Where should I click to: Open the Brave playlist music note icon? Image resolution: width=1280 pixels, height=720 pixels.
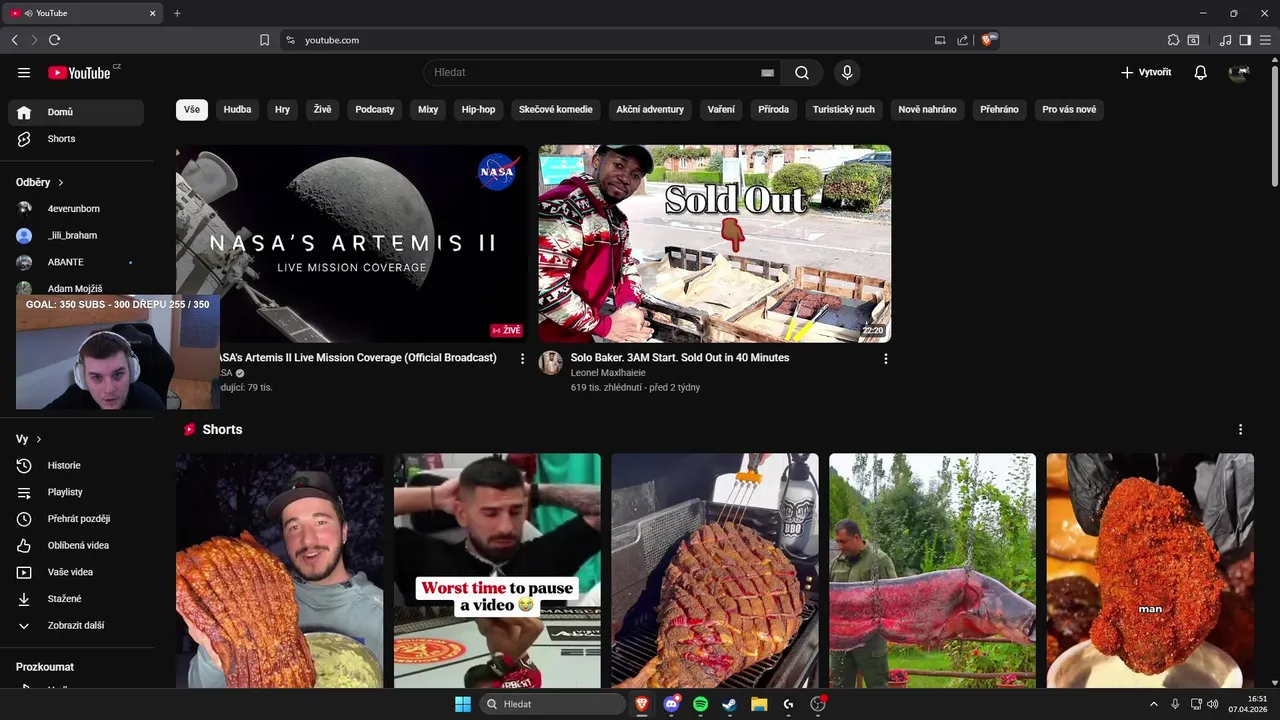point(1226,40)
